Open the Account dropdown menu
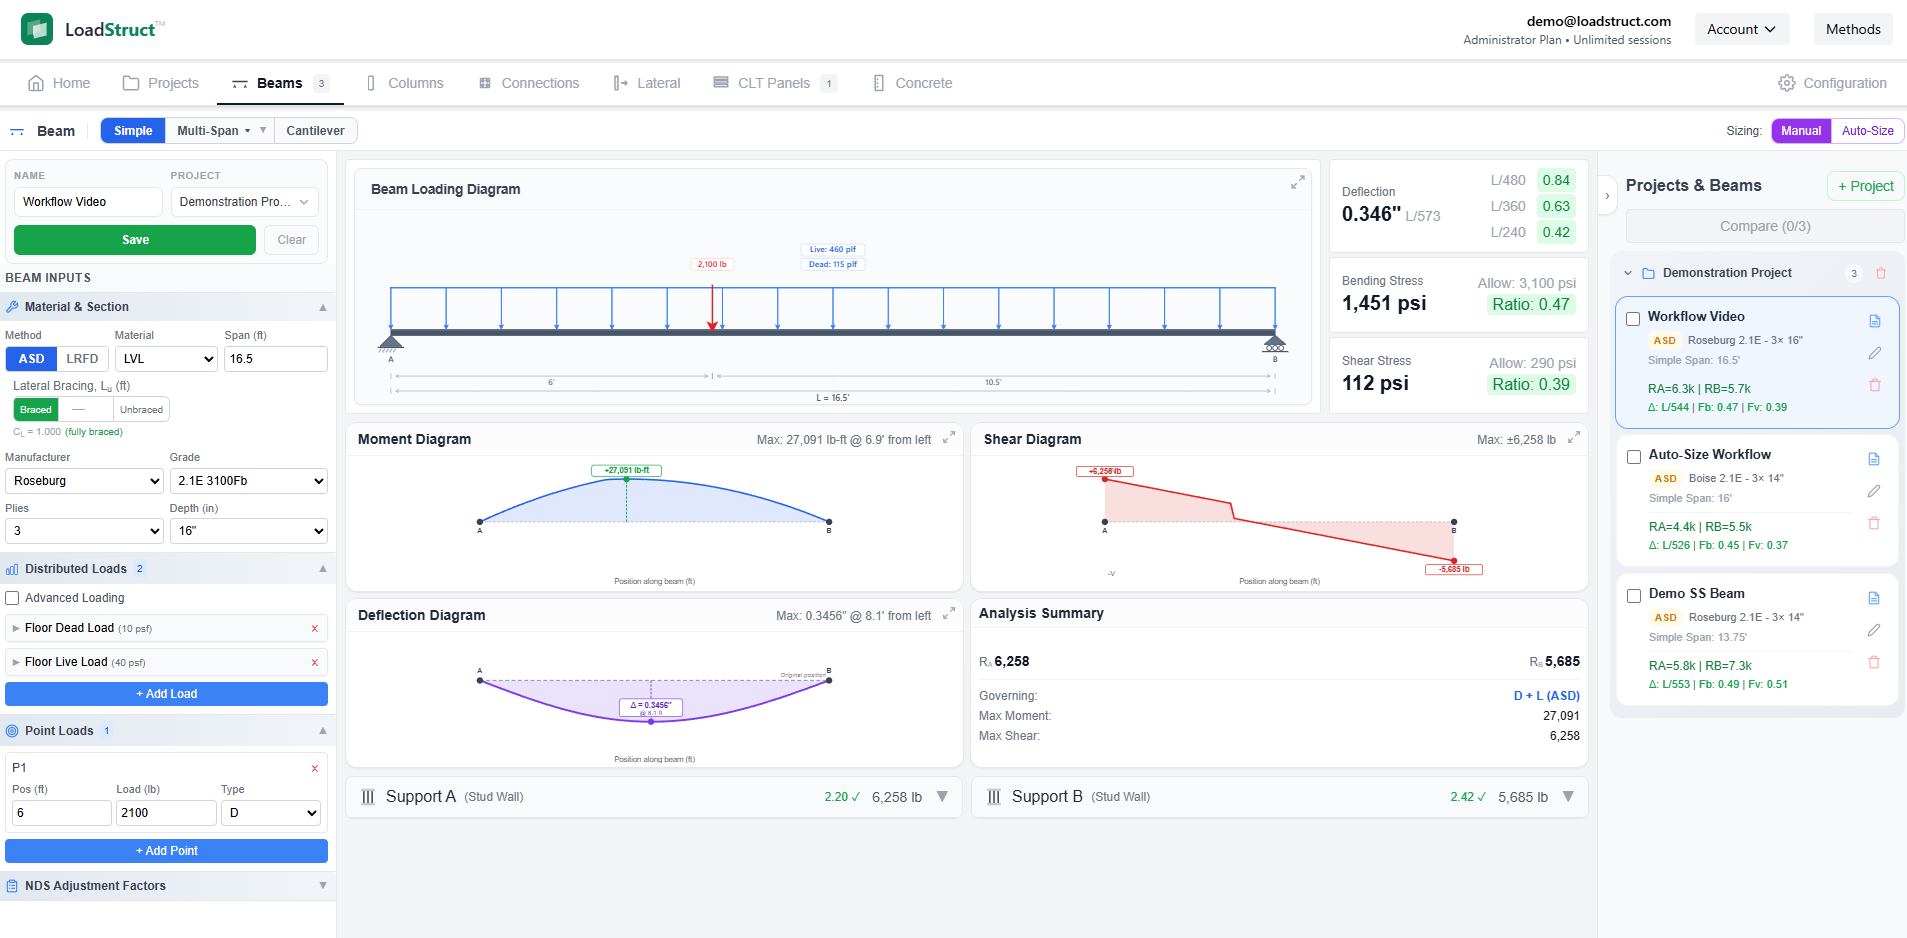The width and height of the screenshot is (1907, 938). (x=1742, y=29)
